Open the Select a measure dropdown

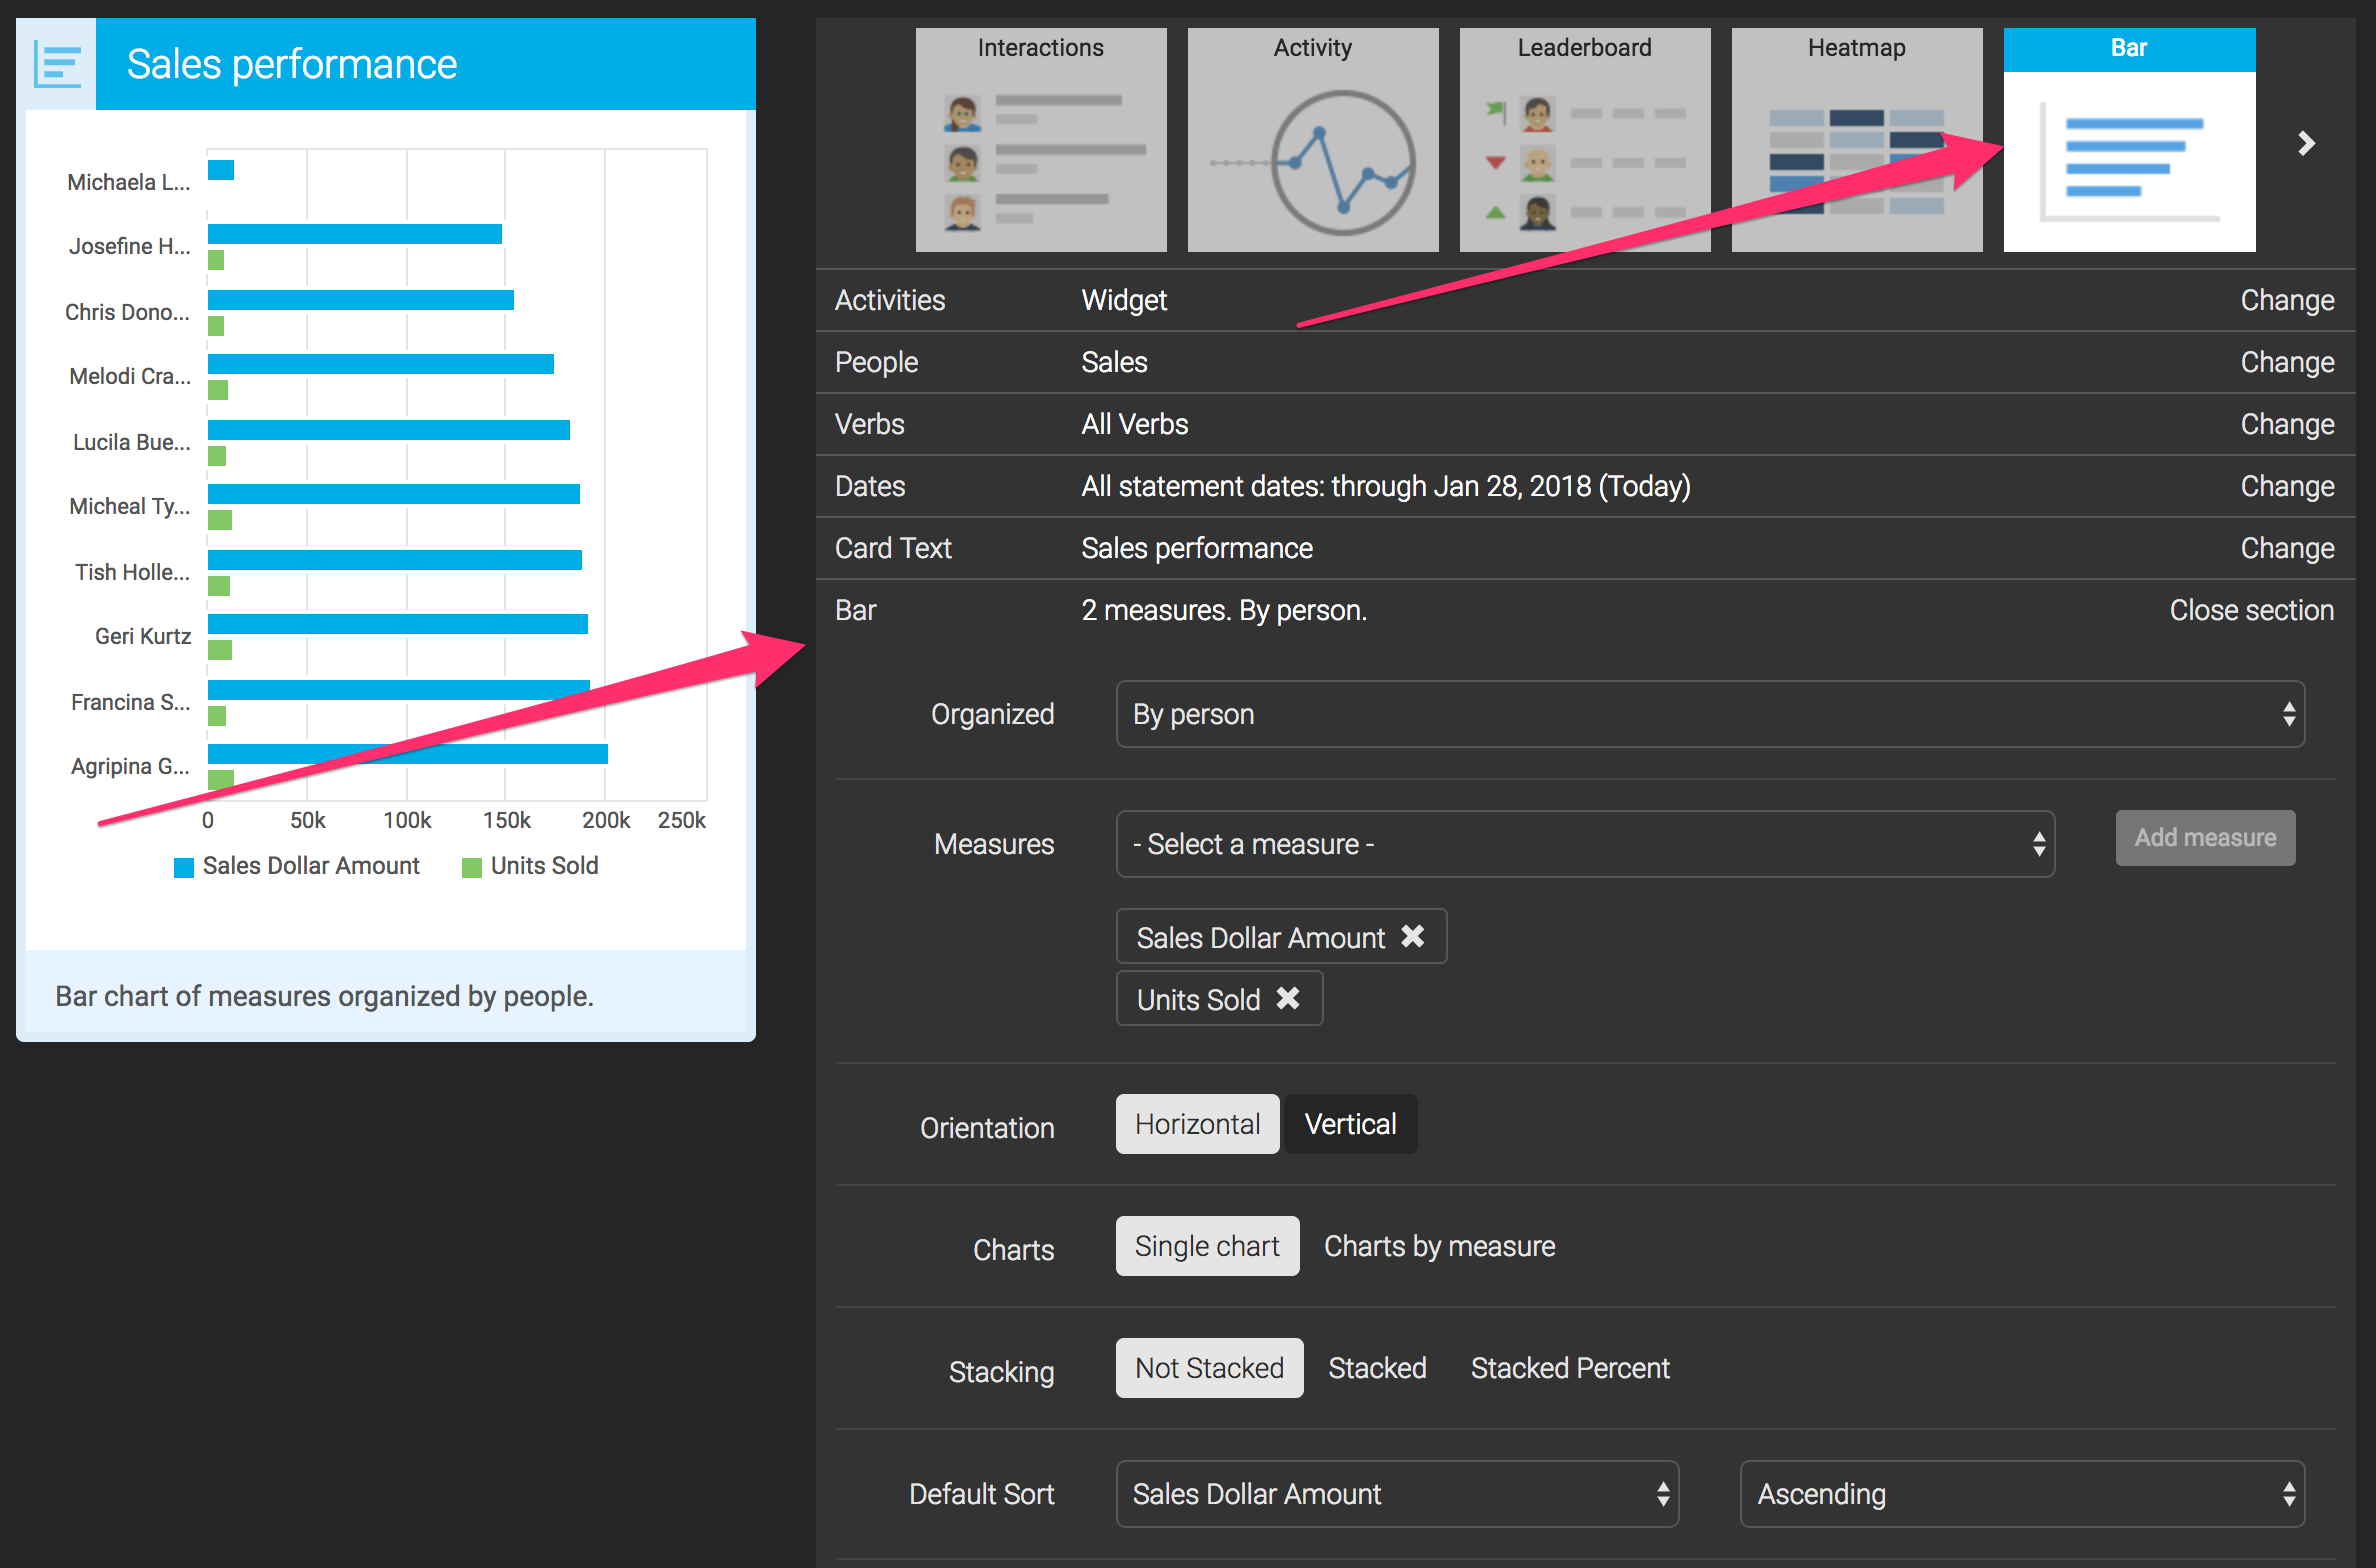(1584, 844)
